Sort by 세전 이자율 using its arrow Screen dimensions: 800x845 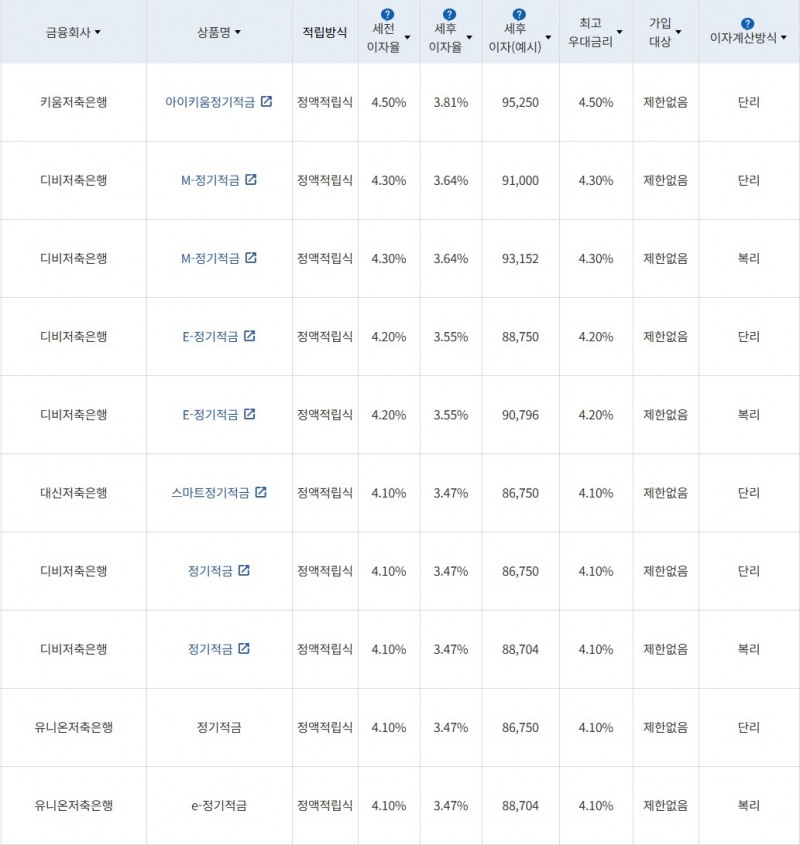(x=408, y=38)
